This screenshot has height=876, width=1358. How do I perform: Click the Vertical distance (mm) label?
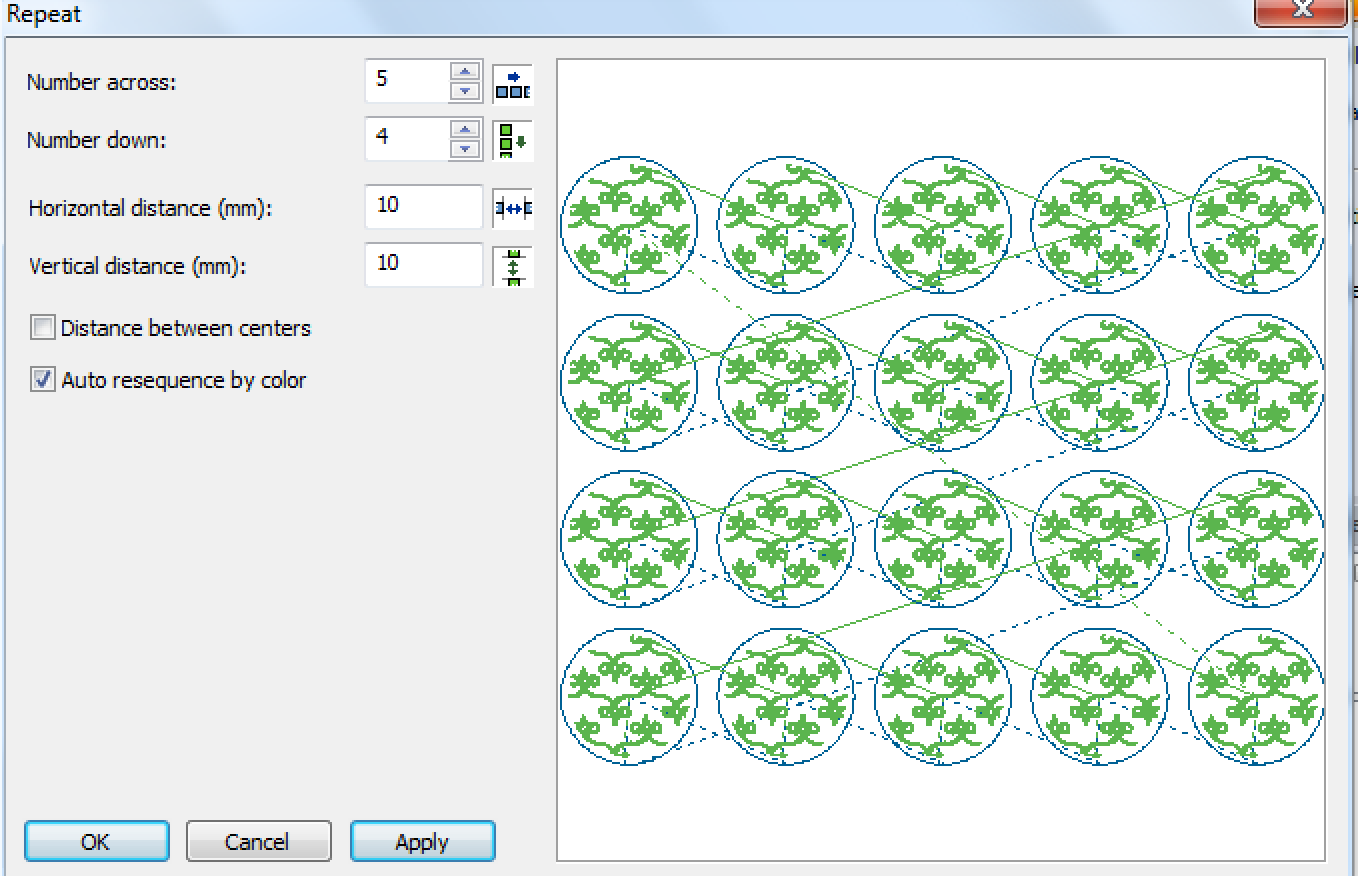136,266
